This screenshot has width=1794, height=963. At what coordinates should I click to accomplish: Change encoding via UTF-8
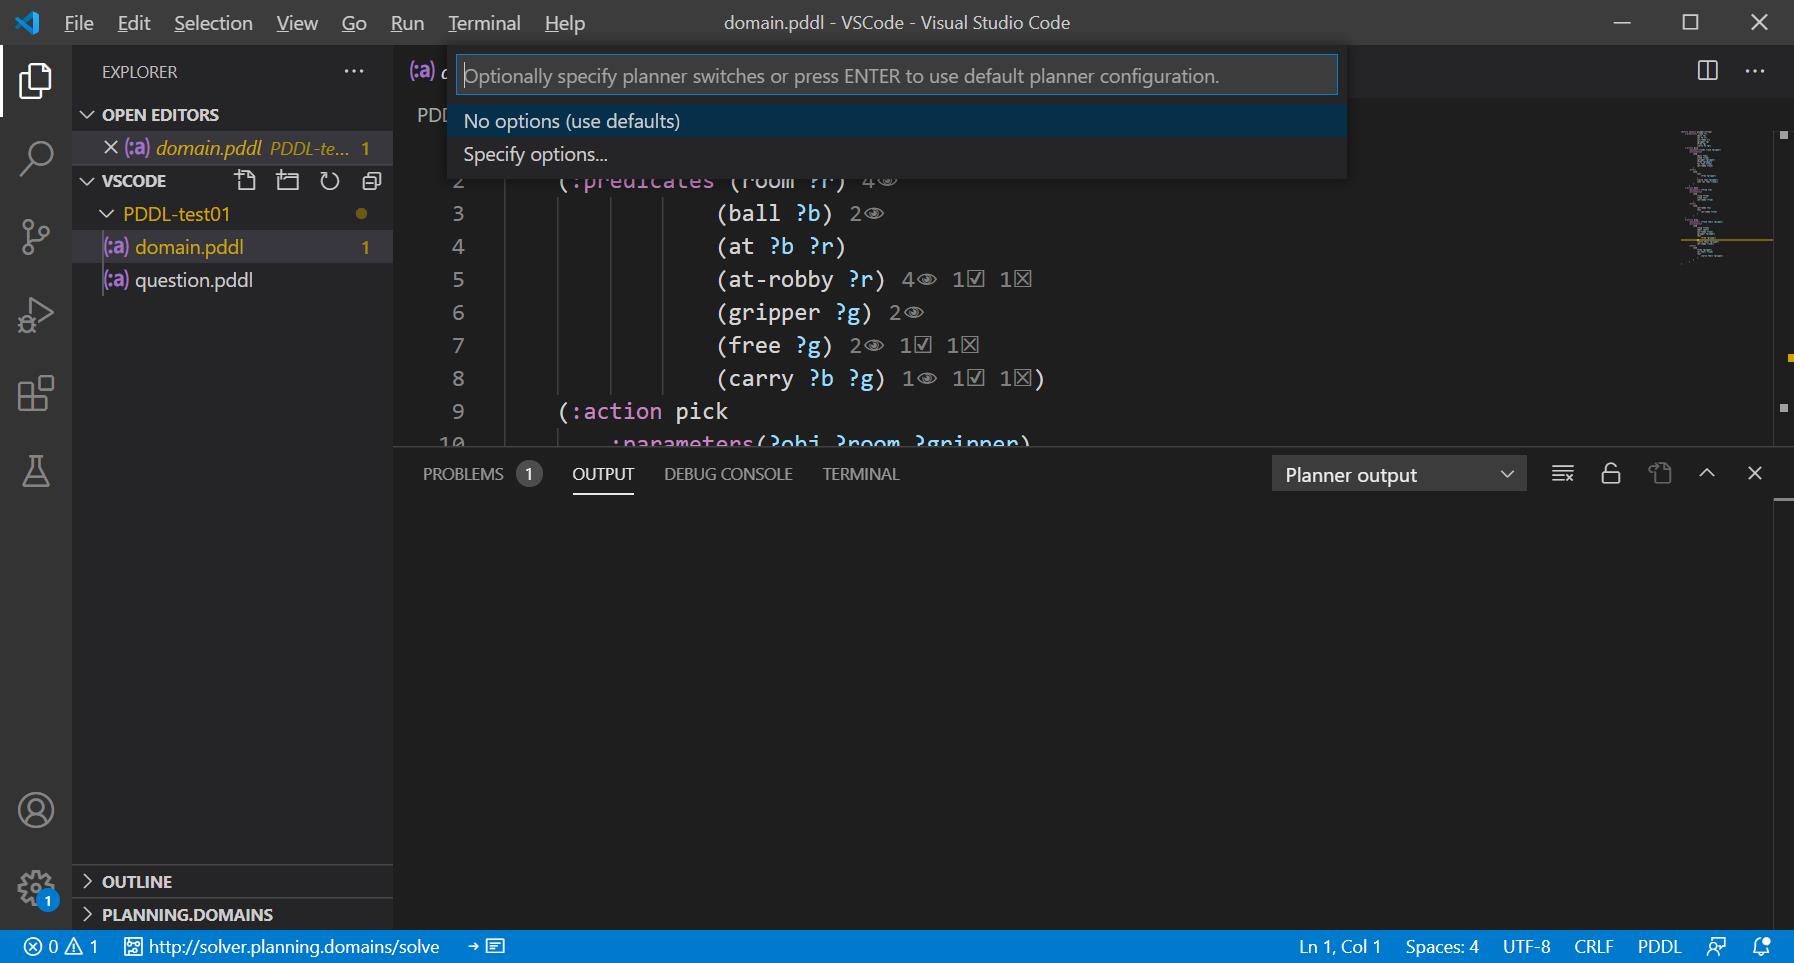pyautogui.click(x=1526, y=946)
